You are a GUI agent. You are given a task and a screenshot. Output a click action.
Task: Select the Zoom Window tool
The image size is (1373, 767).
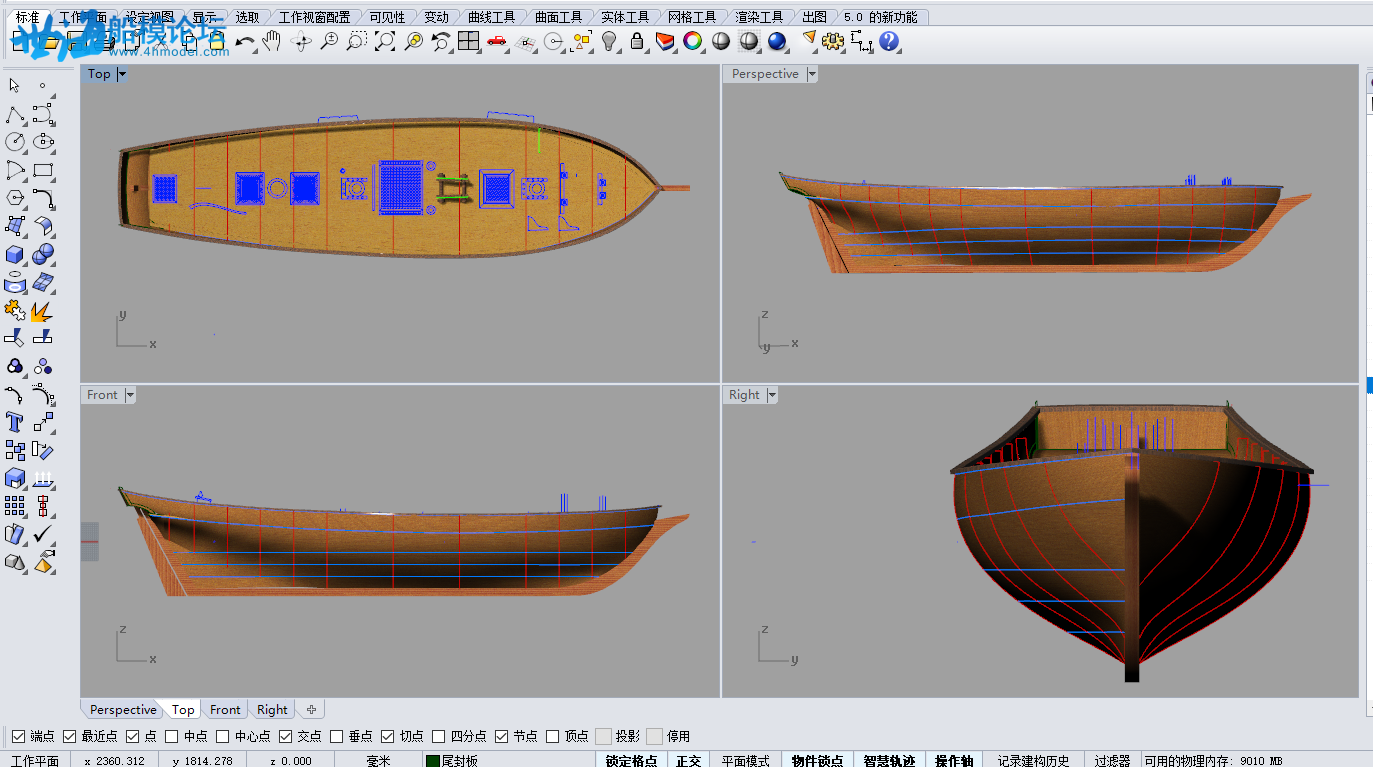pyautogui.click(x=357, y=41)
